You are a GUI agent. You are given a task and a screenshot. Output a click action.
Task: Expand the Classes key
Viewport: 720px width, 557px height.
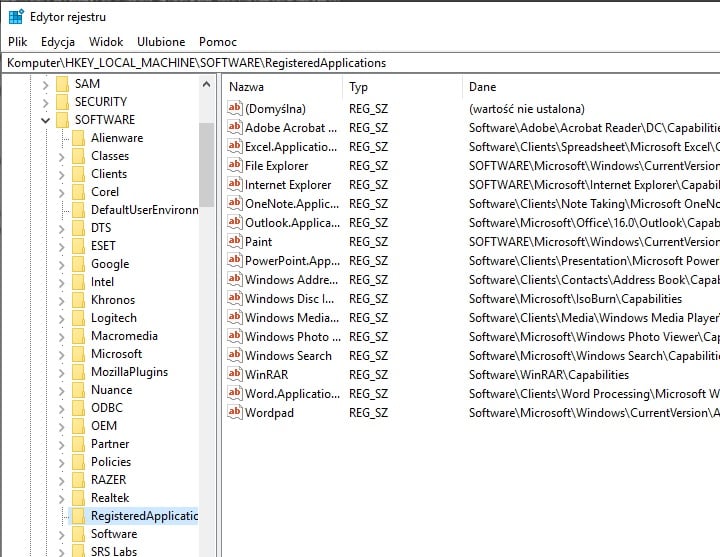[62, 156]
